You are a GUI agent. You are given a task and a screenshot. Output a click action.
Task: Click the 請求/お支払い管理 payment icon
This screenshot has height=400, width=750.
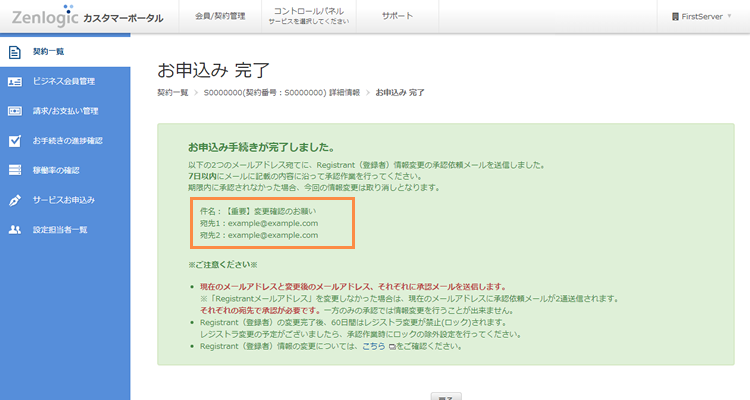15,111
